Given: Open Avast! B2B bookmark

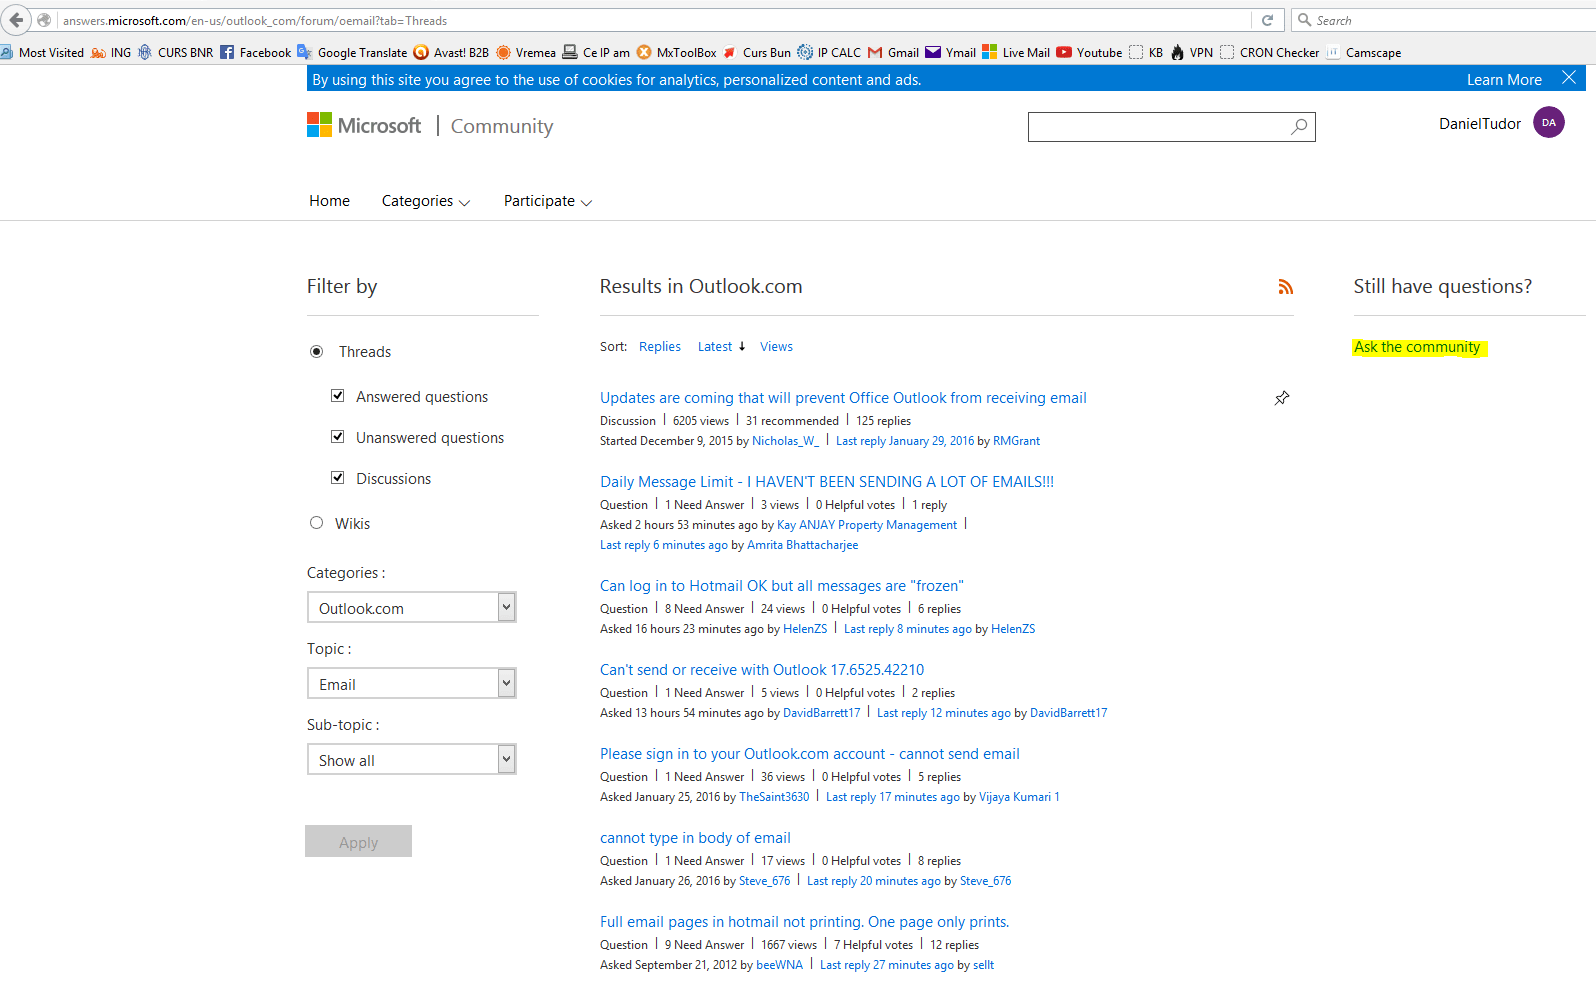Looking at the screenshot, I should [x=451, y=53].
